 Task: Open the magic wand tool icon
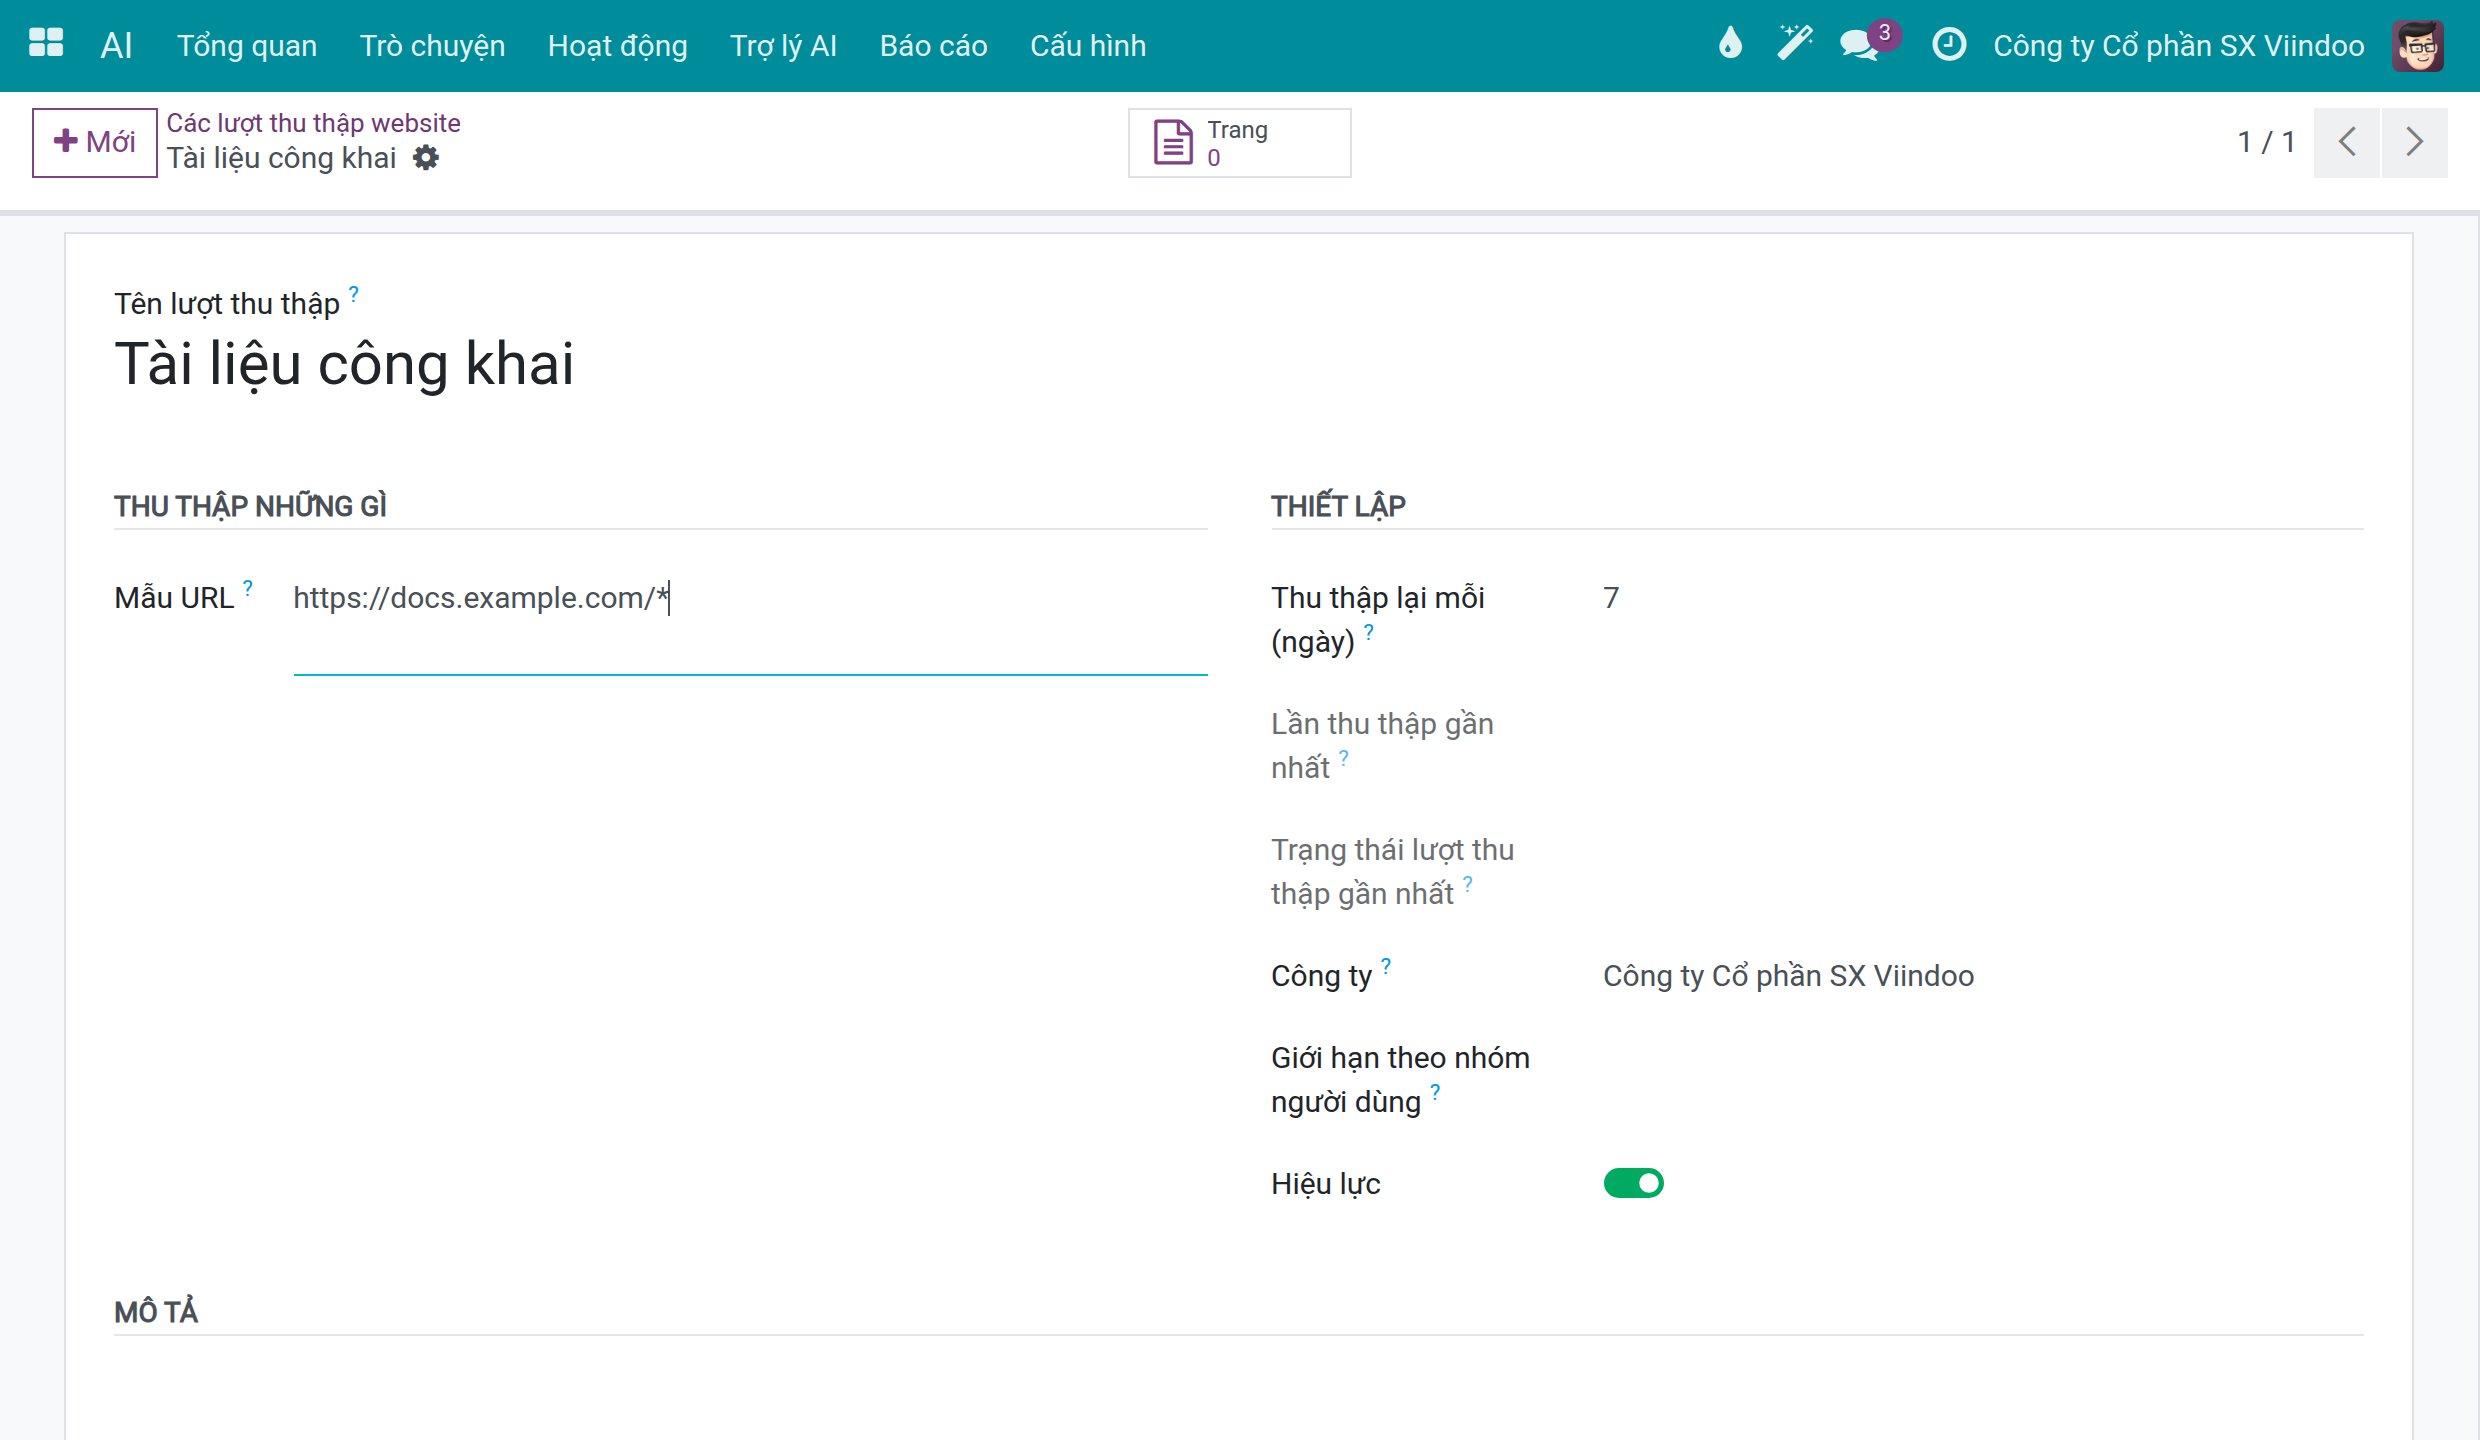pos(1794,44)
